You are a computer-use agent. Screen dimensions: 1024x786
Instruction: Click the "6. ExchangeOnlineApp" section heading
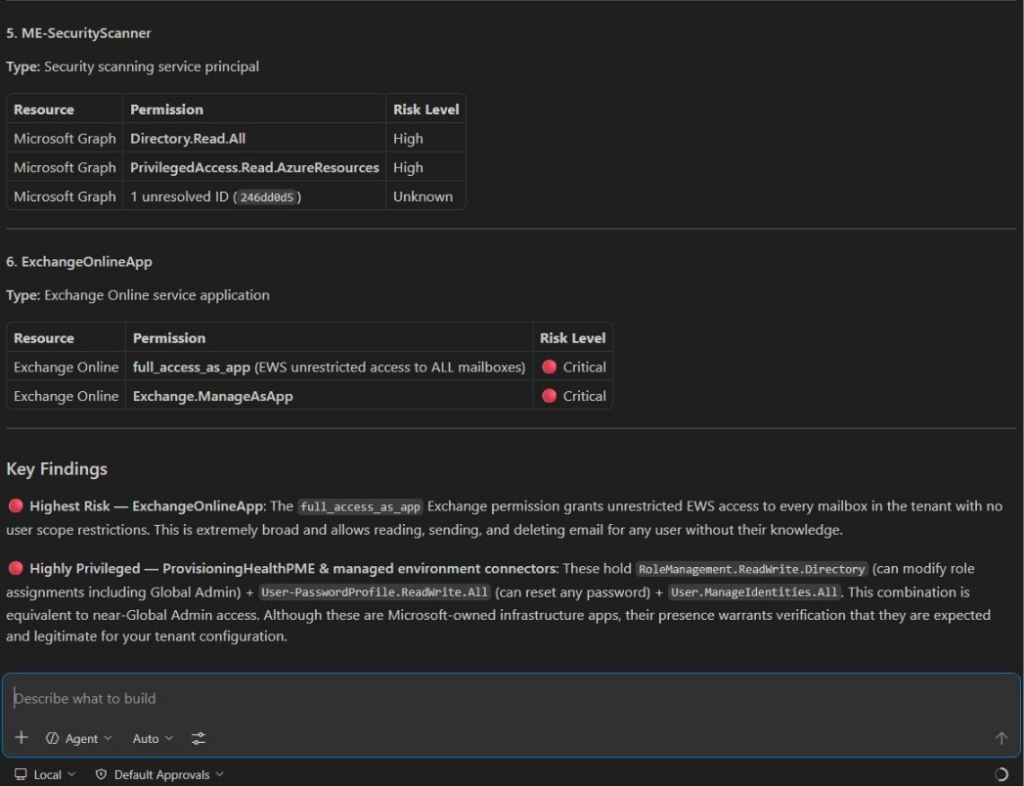pyautogui.click(x=79, y=262)
